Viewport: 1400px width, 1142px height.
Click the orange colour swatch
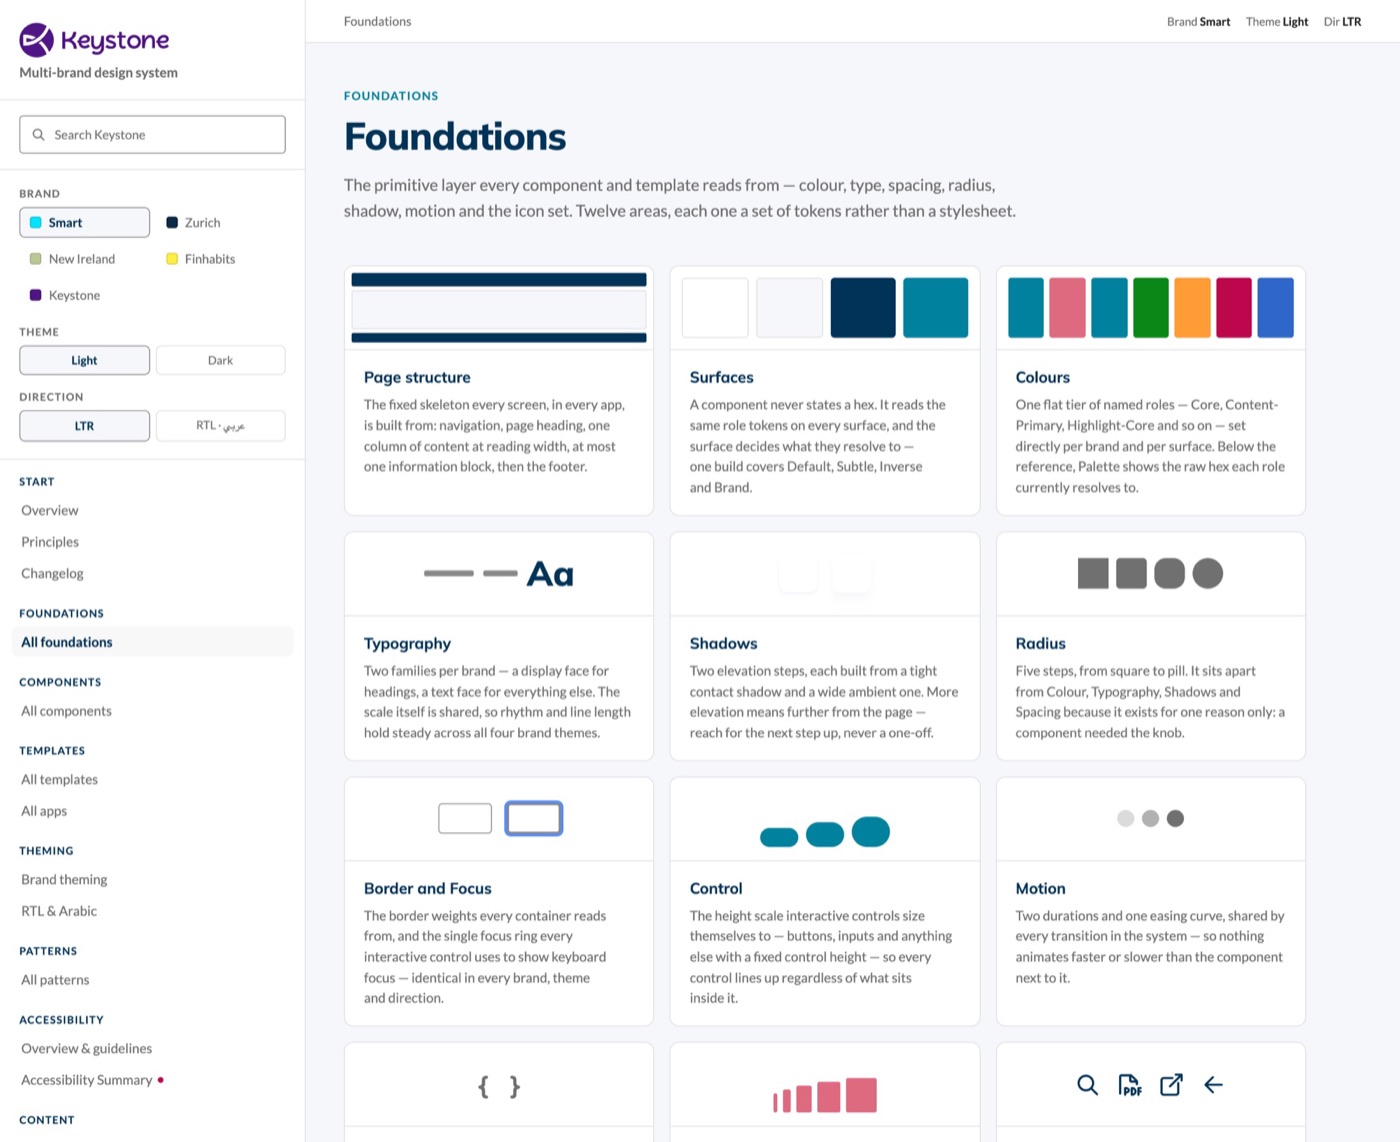pos(1192,308)
